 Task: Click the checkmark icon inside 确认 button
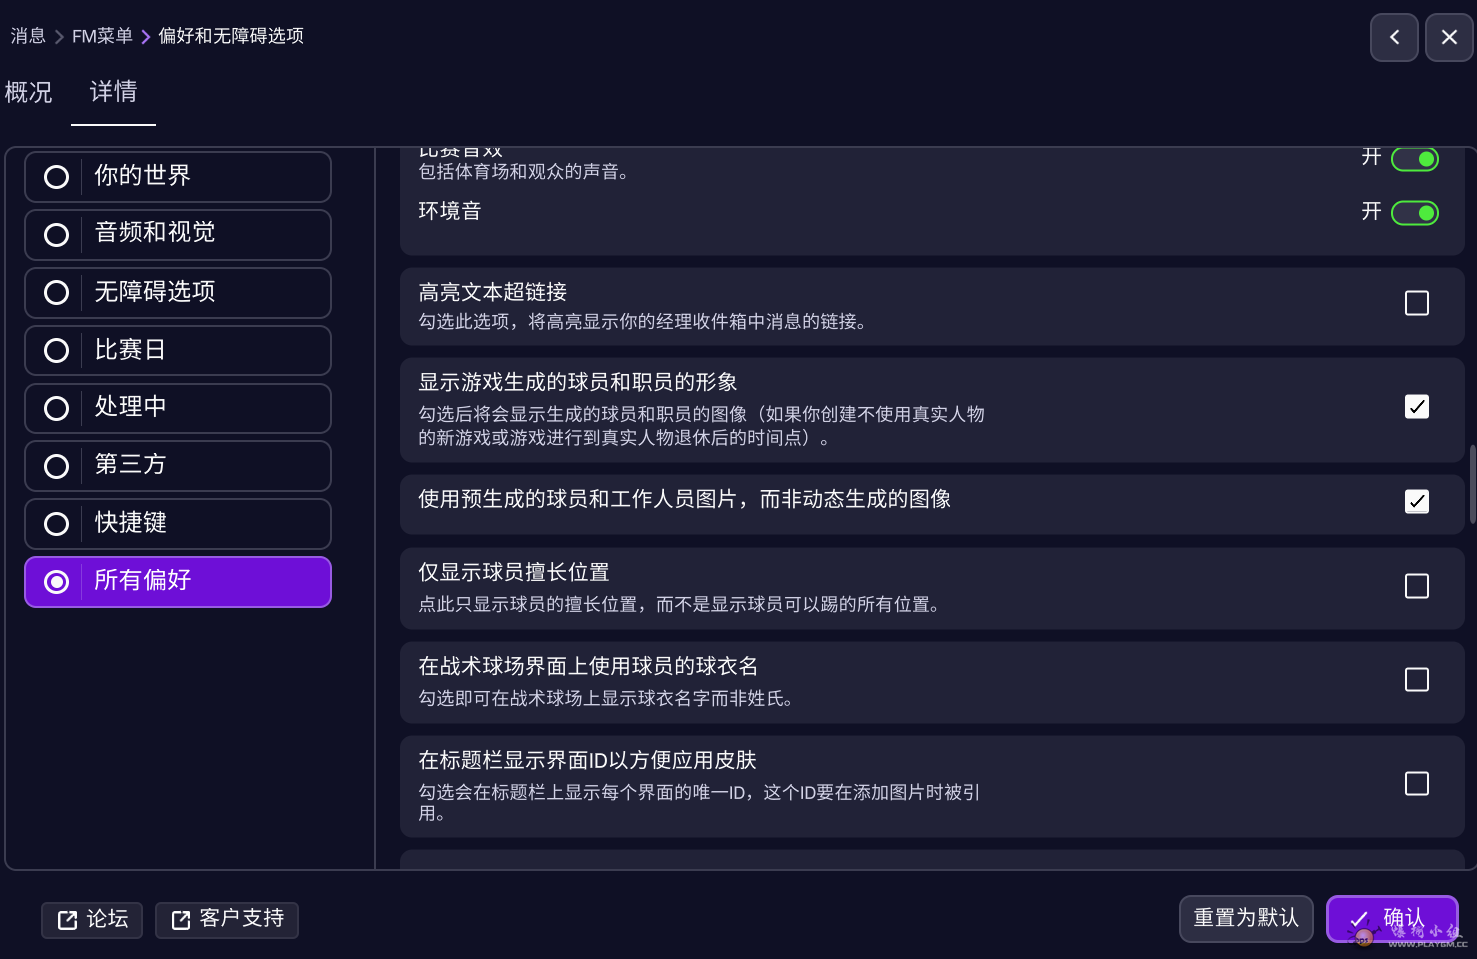click(1360, 918)
